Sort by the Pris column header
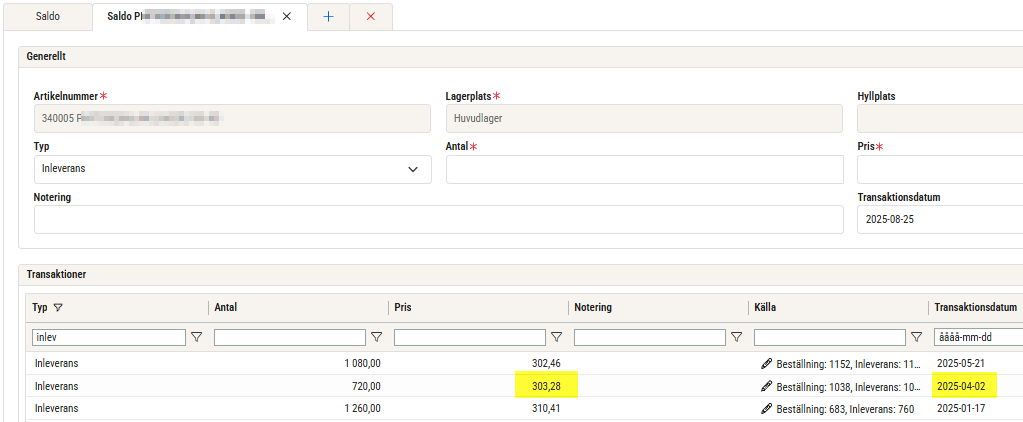This screenshot has height=422, width=1023. pyautogui.click(x=403, y=308)
